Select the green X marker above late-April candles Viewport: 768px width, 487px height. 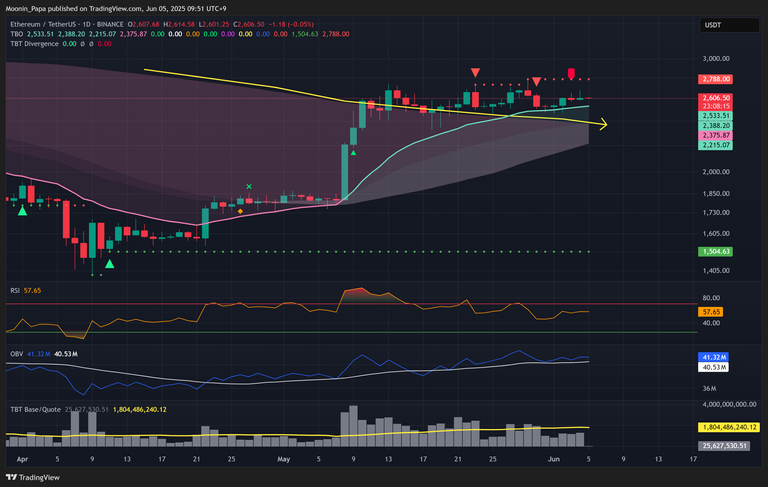point(249,187)
